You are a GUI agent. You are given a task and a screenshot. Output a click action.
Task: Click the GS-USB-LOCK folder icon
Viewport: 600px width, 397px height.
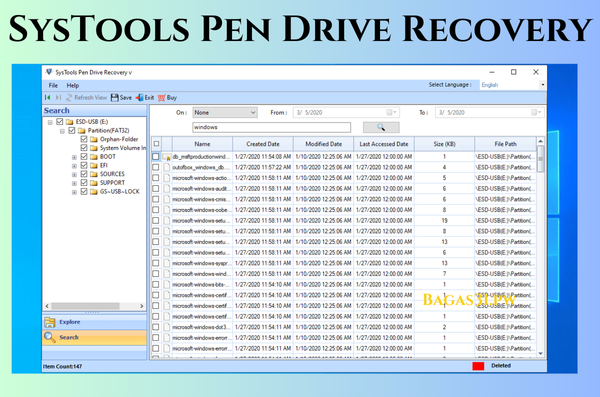94,191
